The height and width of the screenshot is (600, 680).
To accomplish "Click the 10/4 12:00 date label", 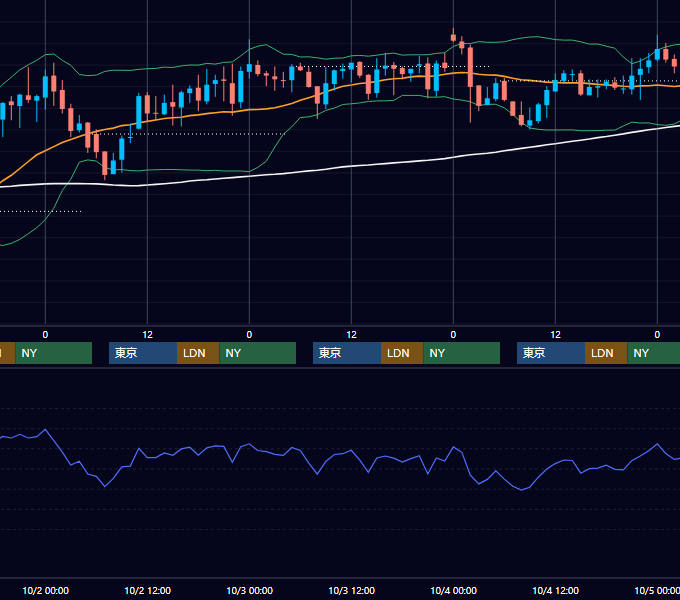I will [555, 590].
